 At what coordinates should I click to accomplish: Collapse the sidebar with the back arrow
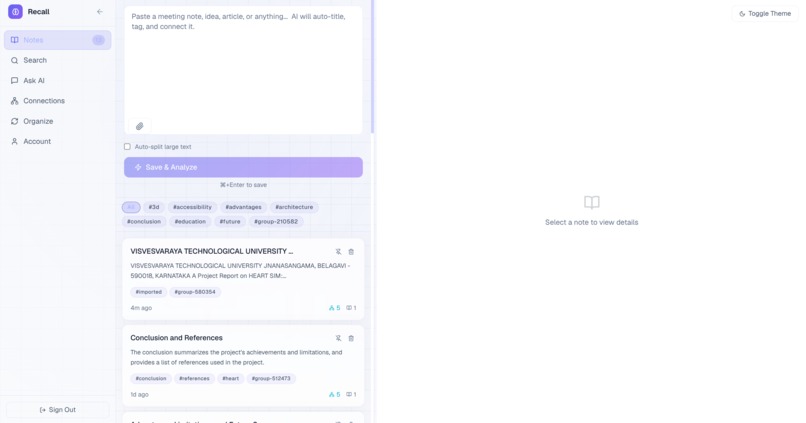coord(100,11)
